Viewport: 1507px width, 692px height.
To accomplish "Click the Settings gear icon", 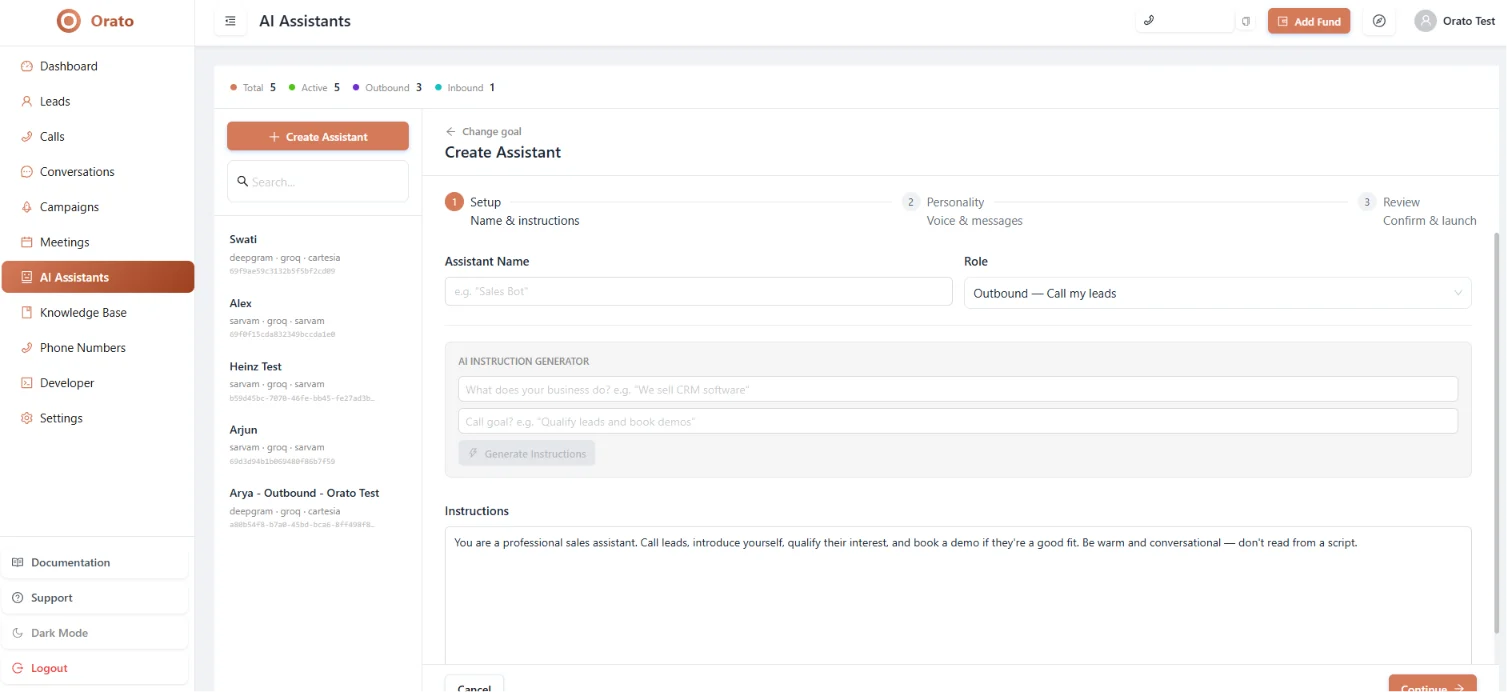I will pyautogui.click(x=27, y=418).
